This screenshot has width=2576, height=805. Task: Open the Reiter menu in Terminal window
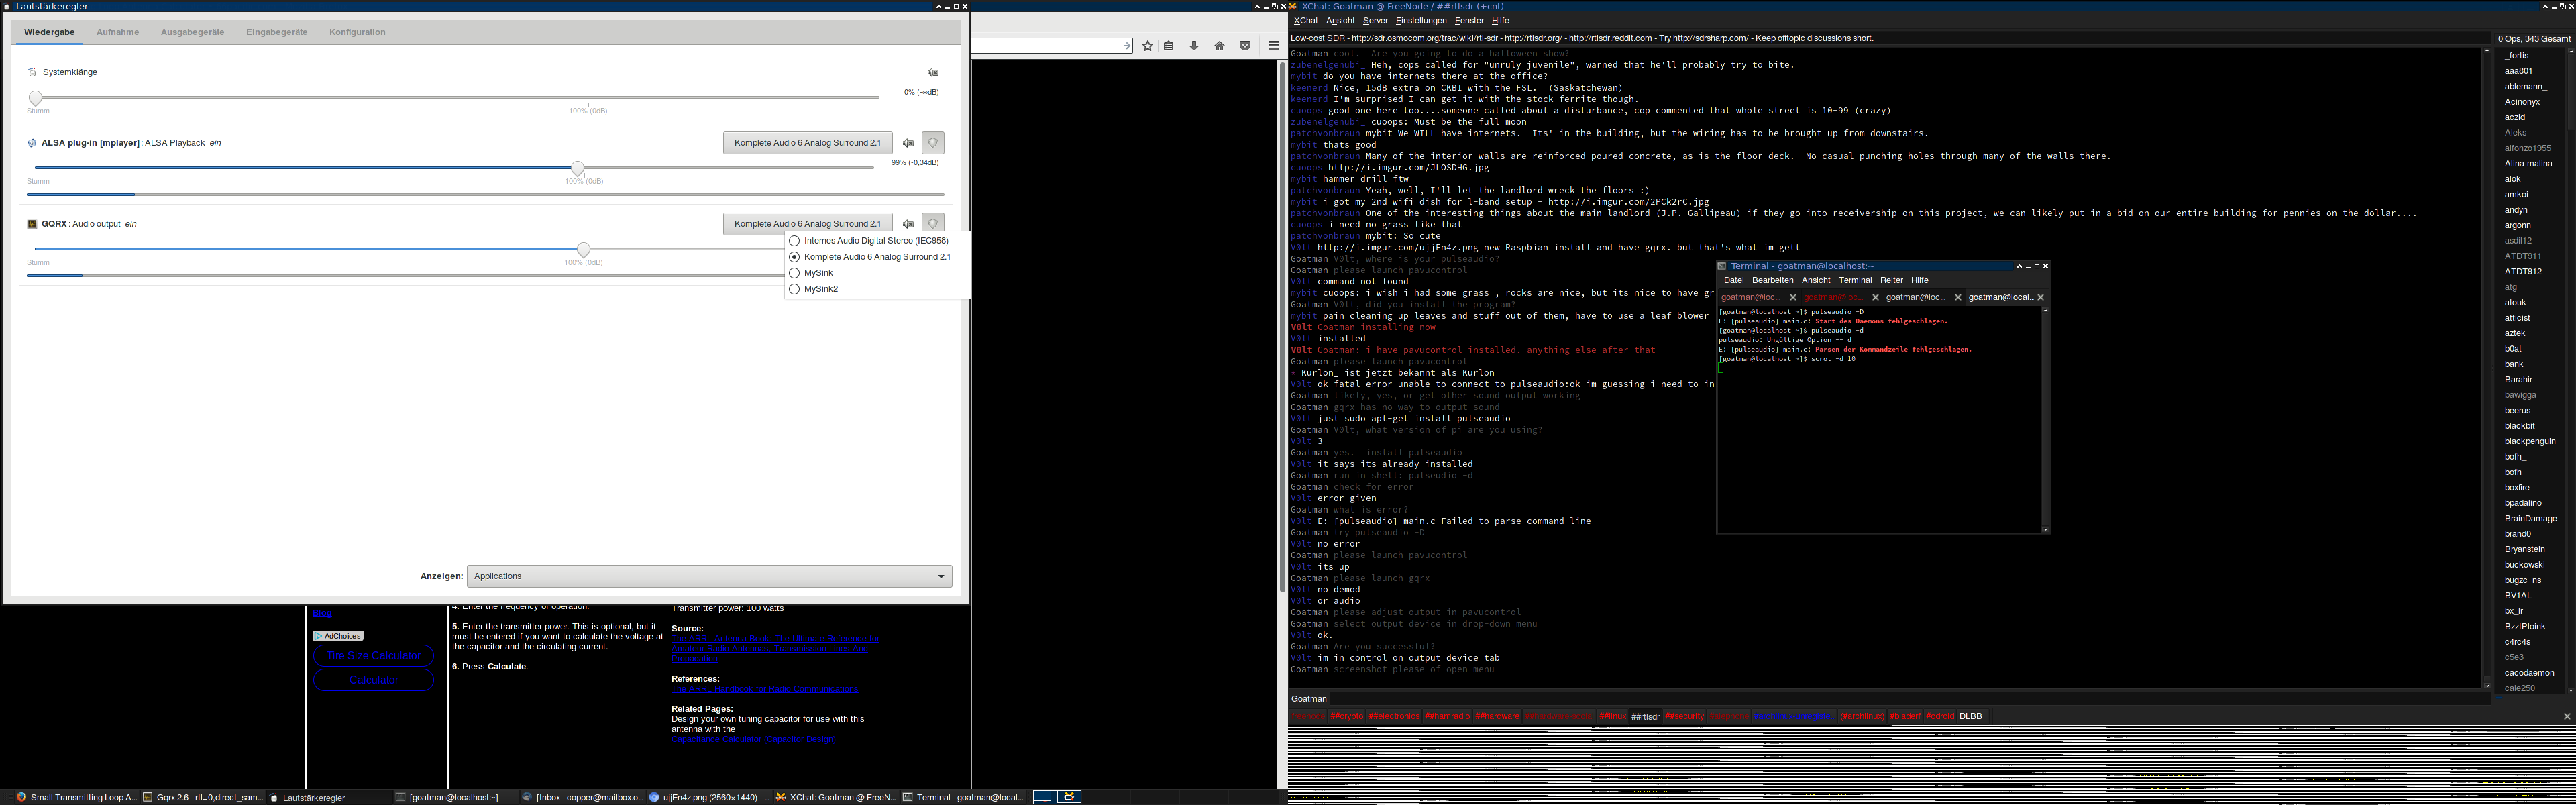1891,281
